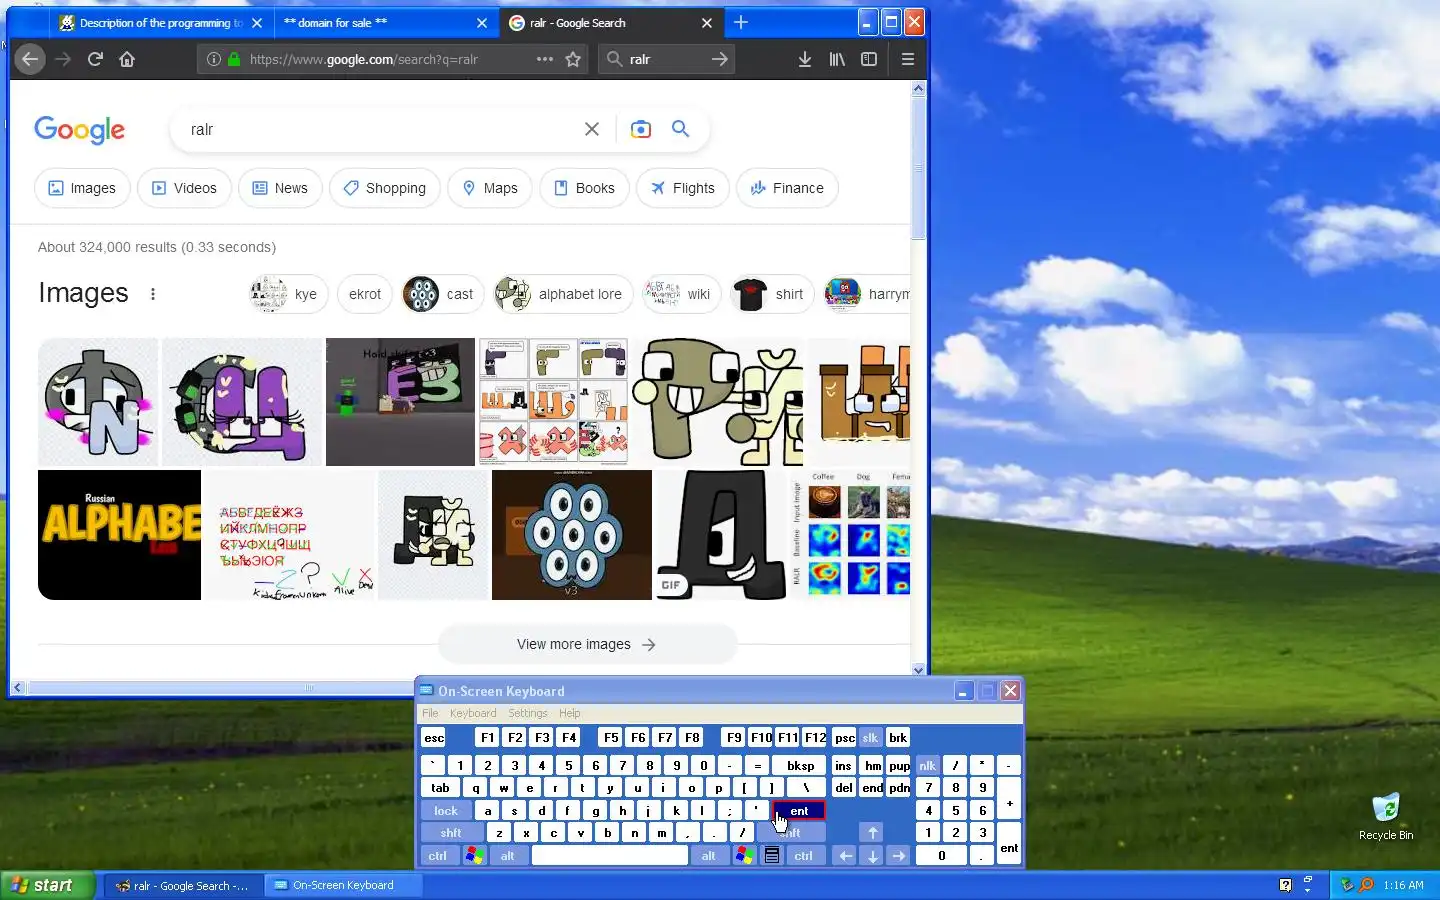Click the Google magnifier search button
Screen dimensions: 1440x900
coord(681,129)
